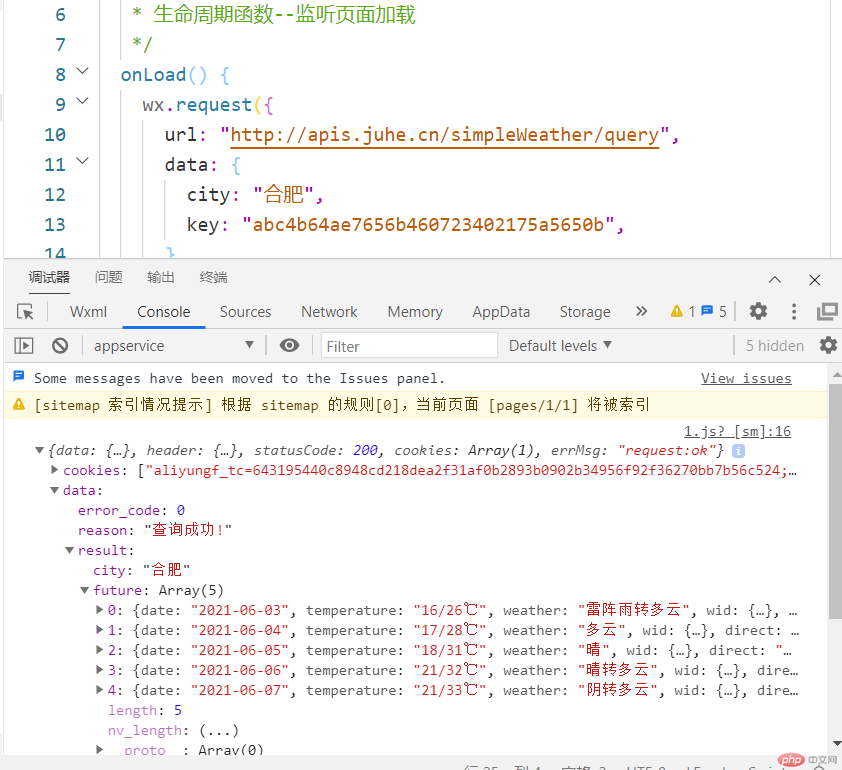
Task: Switch to the 问题 tab
Action: (x=108, y=278)
